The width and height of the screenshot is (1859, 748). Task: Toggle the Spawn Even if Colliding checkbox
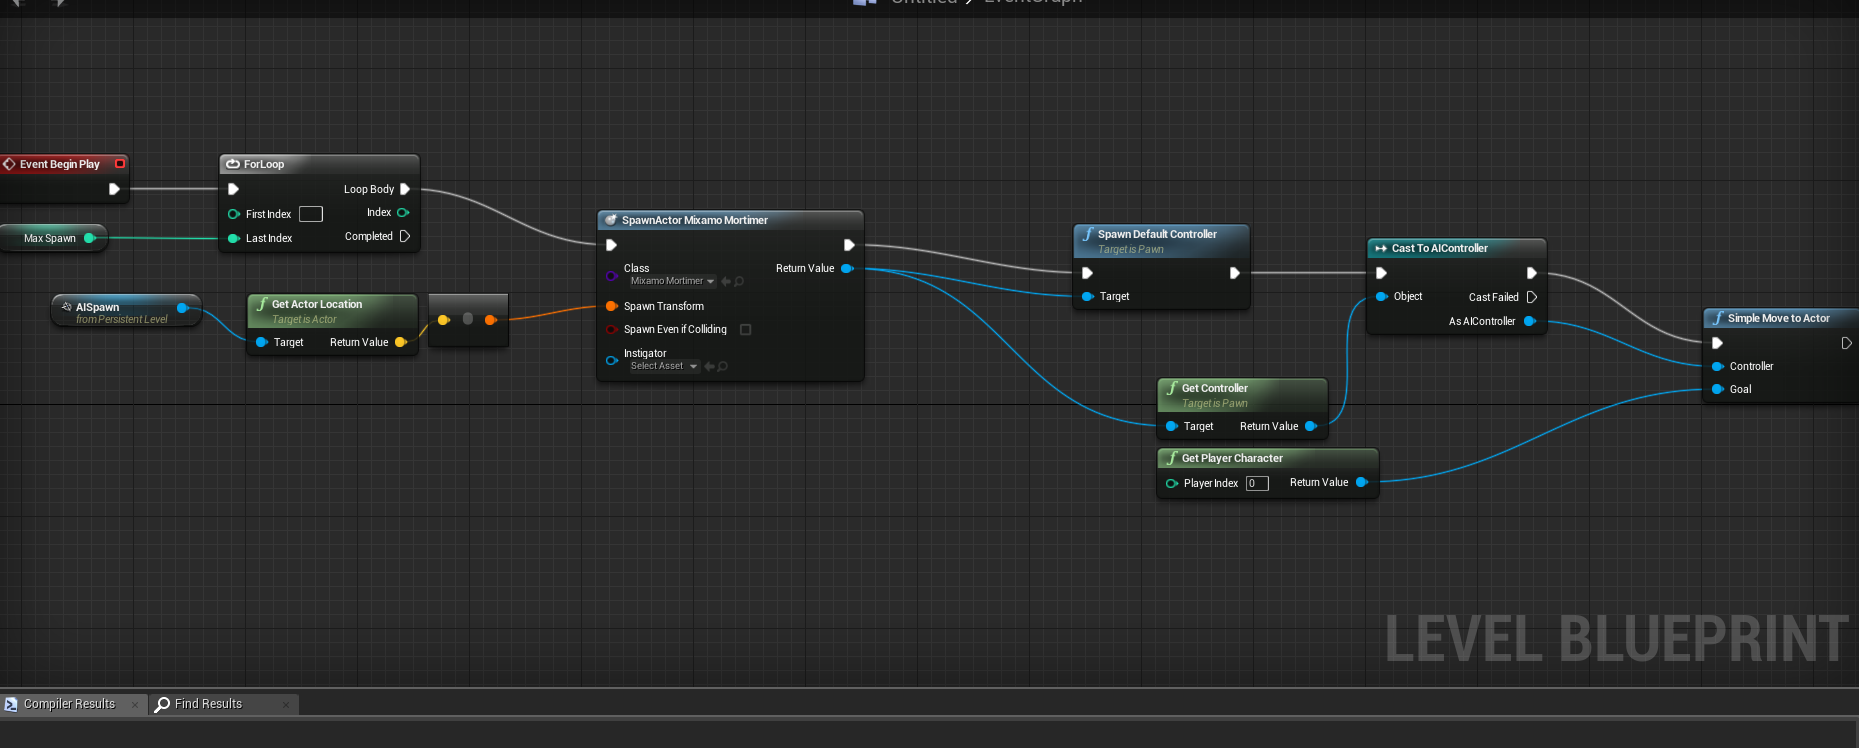(745, 329)
